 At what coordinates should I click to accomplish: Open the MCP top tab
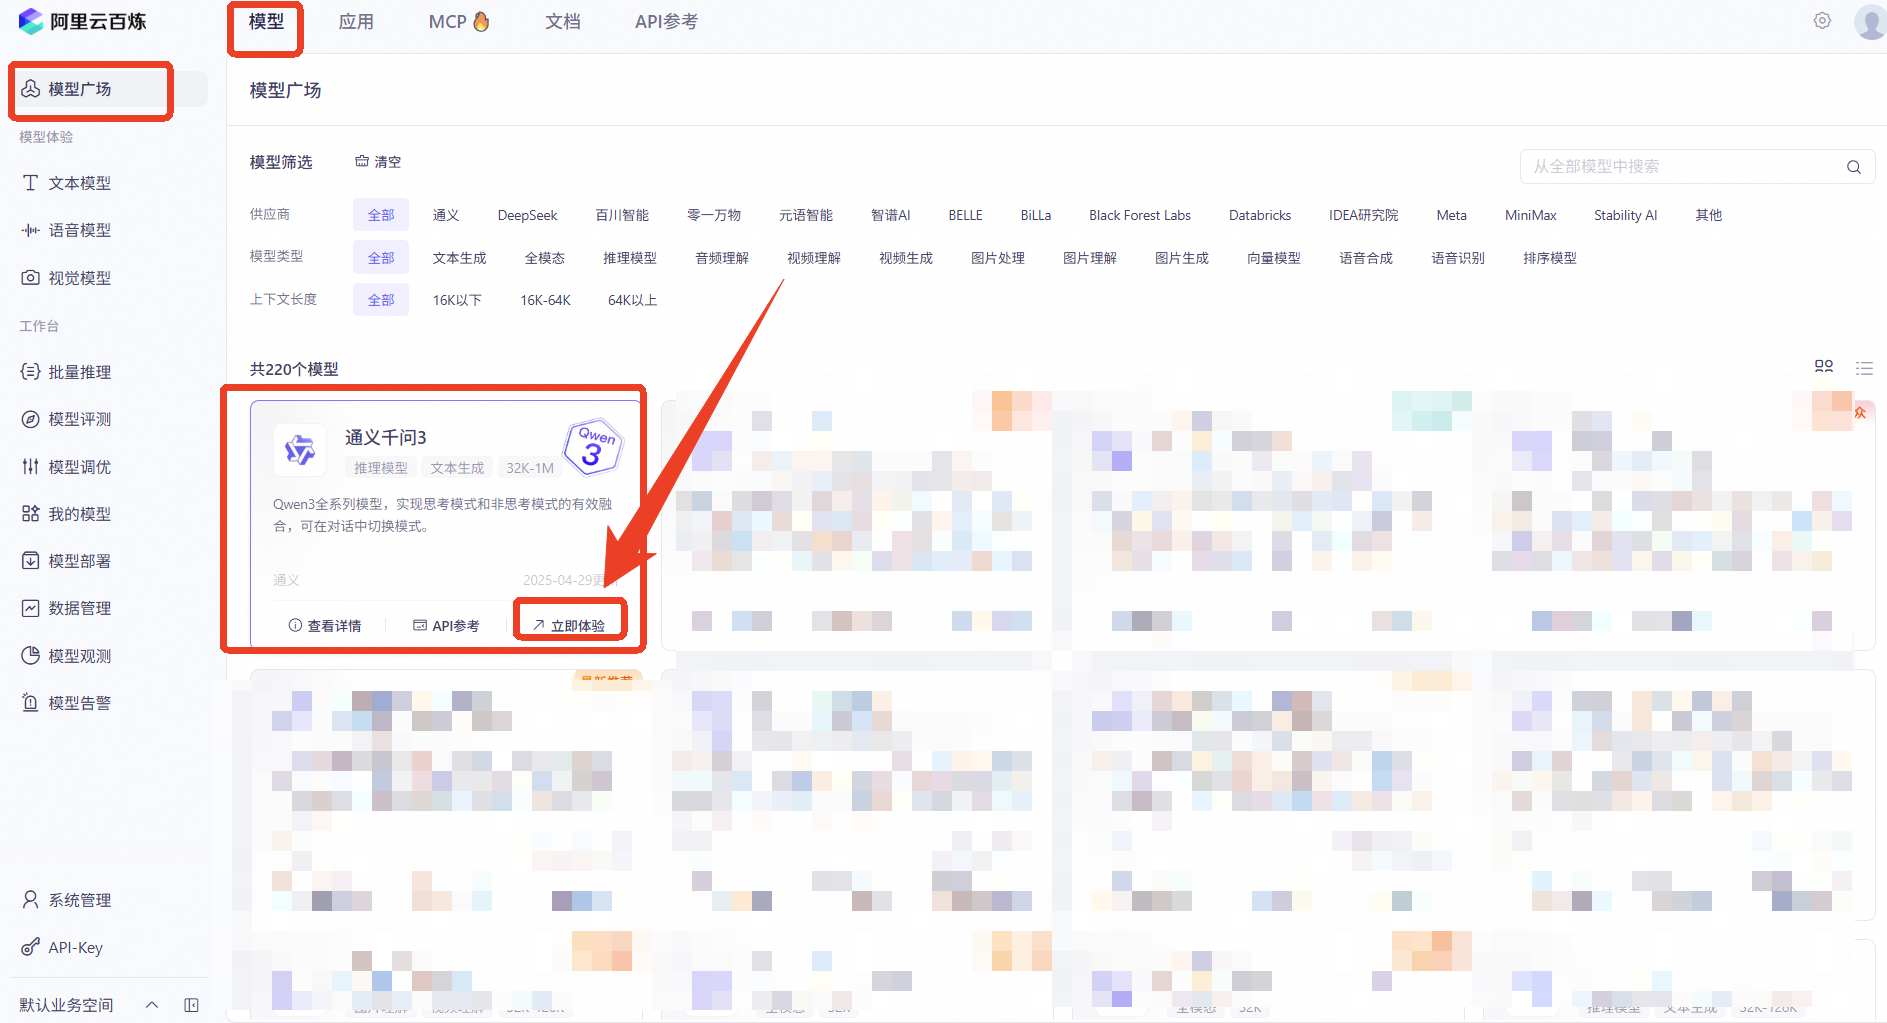[459, 21]
